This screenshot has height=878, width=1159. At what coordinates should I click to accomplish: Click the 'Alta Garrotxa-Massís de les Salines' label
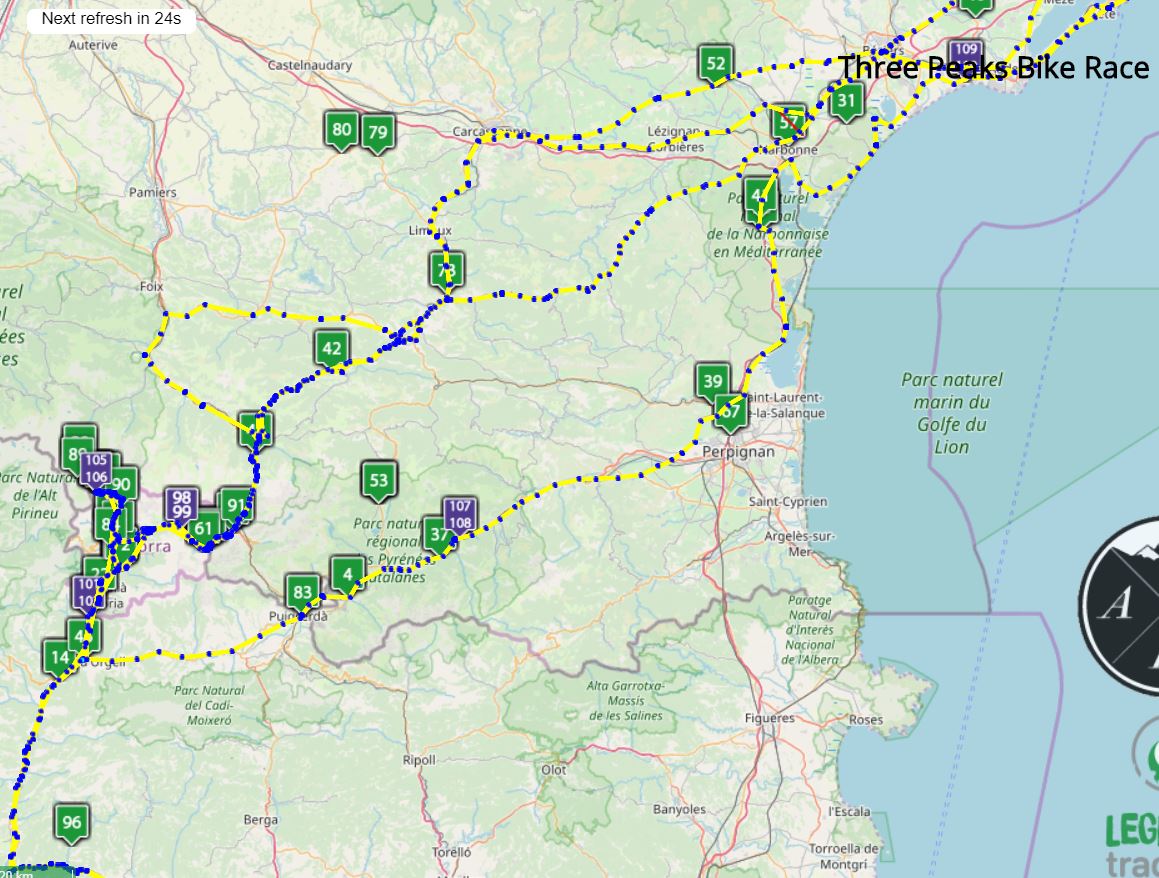click(626, 701)
